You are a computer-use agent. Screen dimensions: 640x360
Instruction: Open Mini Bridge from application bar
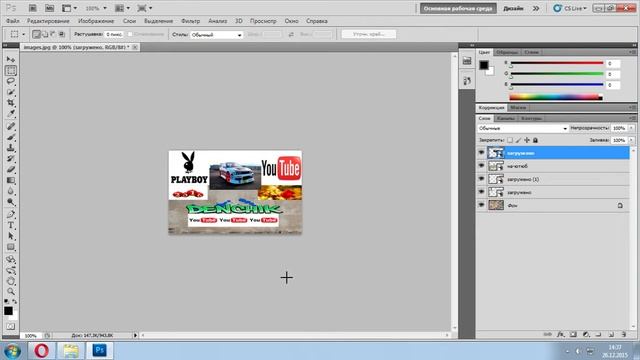49,8
